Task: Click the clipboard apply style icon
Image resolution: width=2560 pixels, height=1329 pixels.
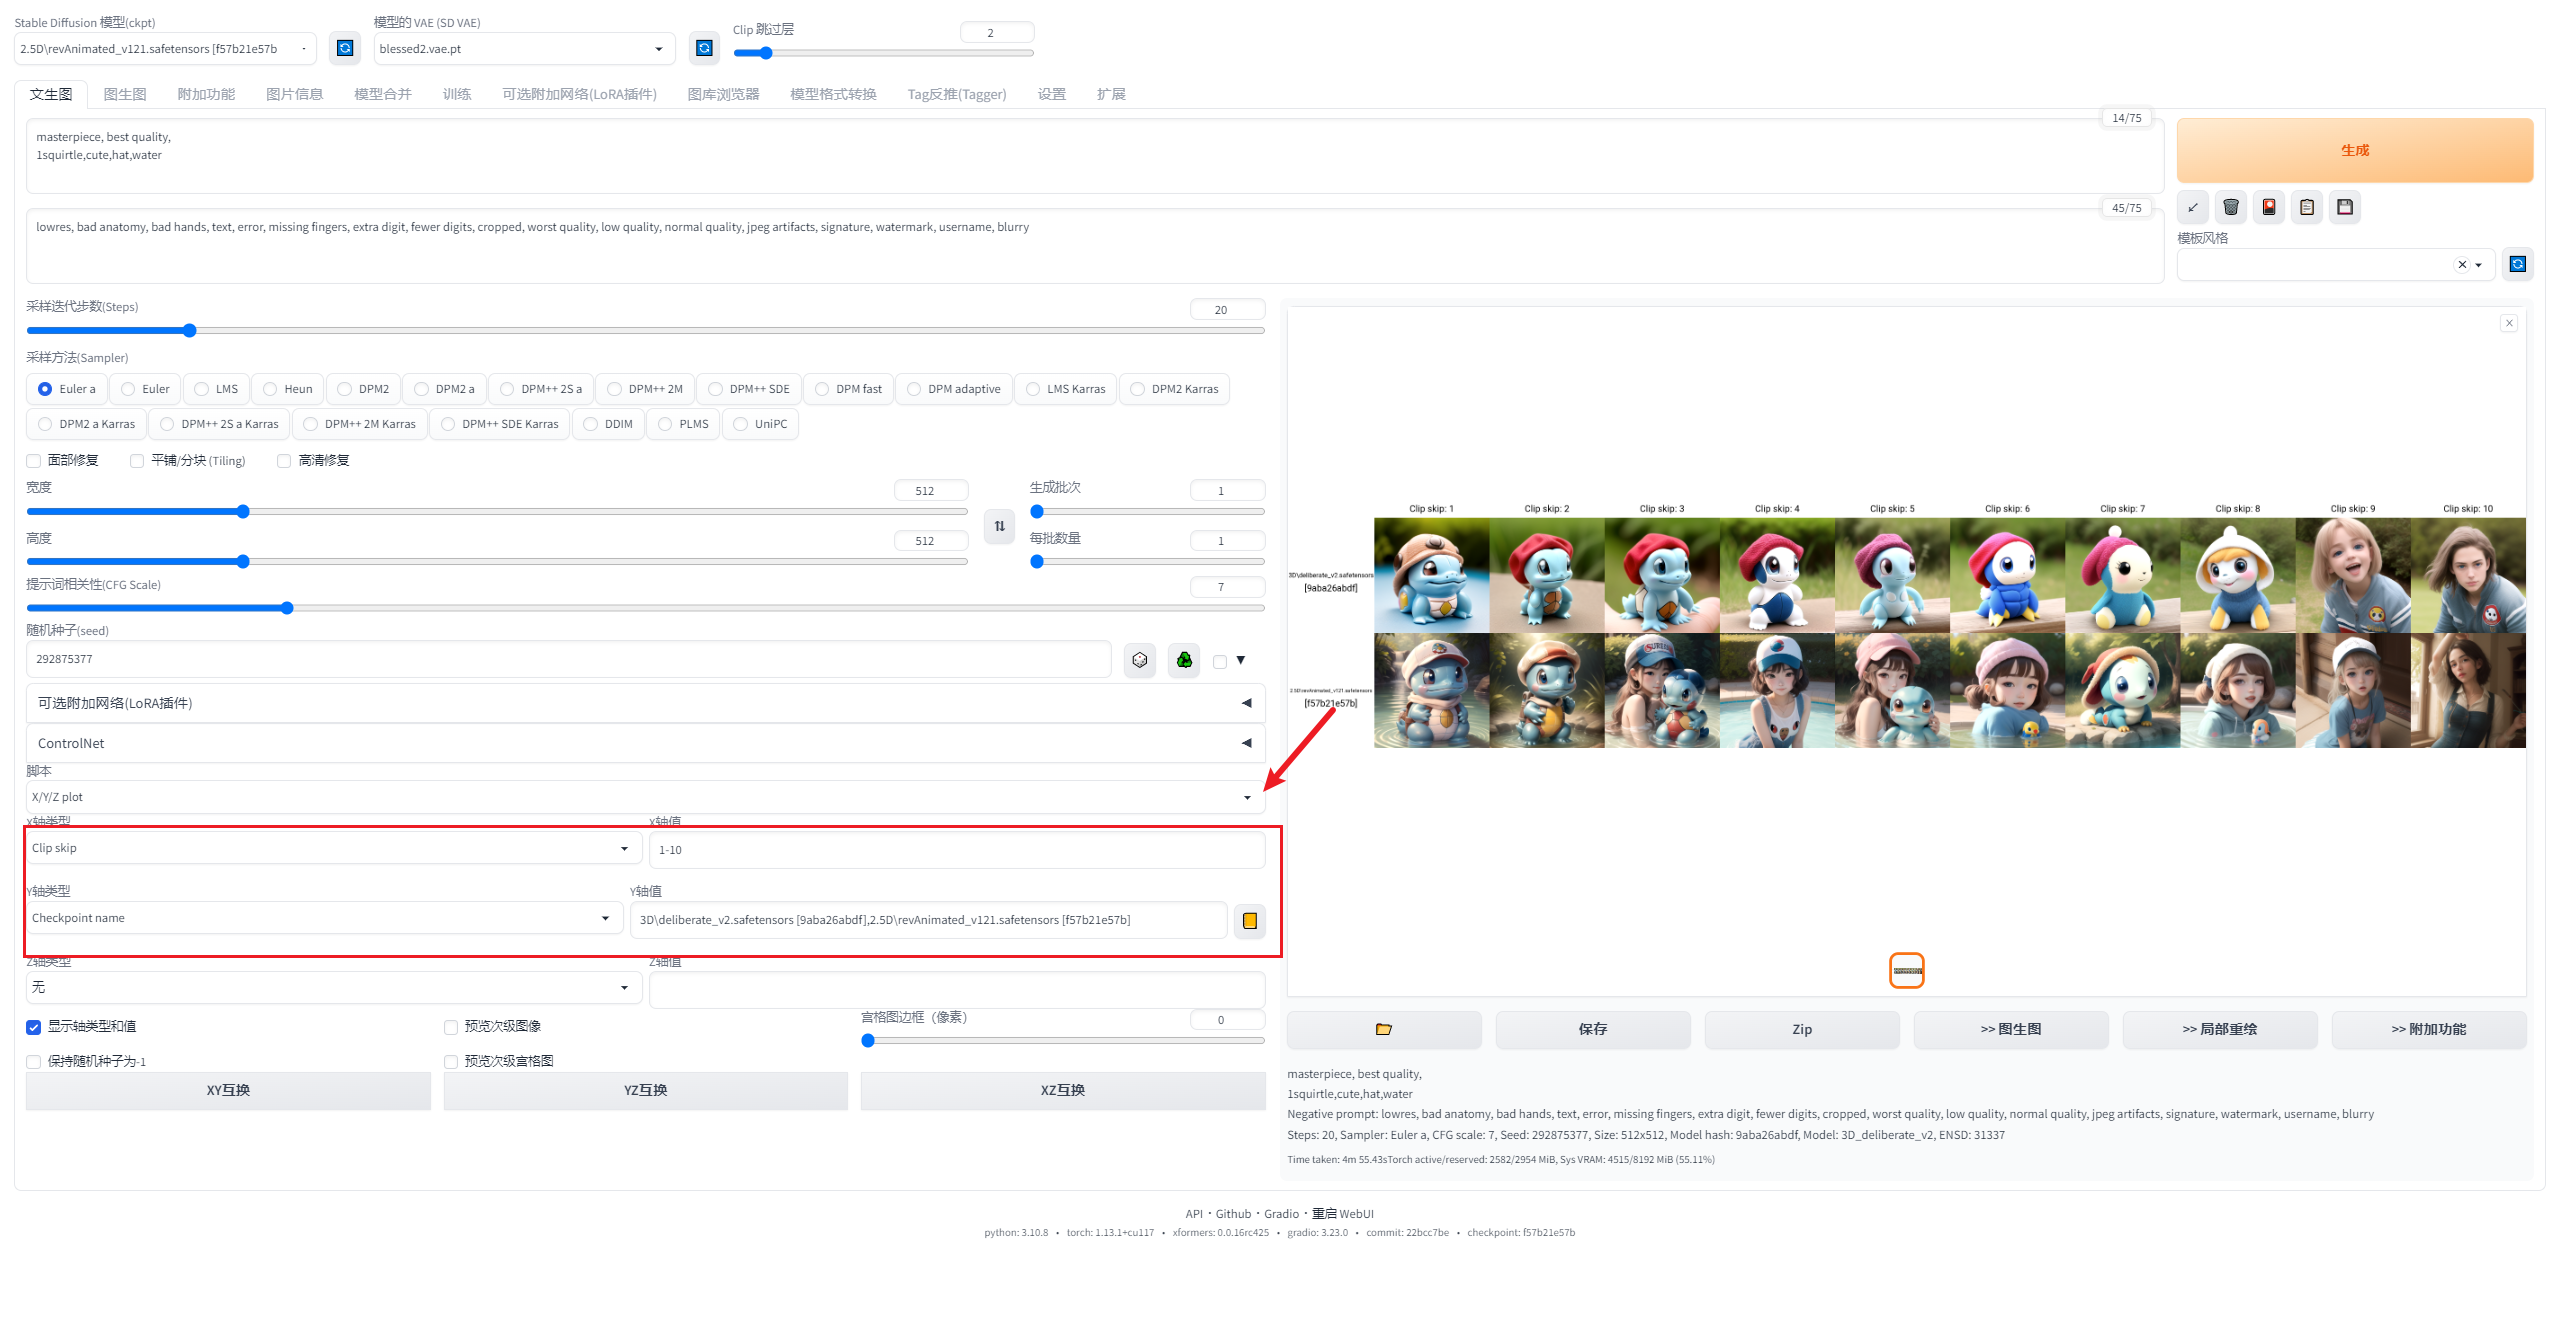Action: 2306,207
